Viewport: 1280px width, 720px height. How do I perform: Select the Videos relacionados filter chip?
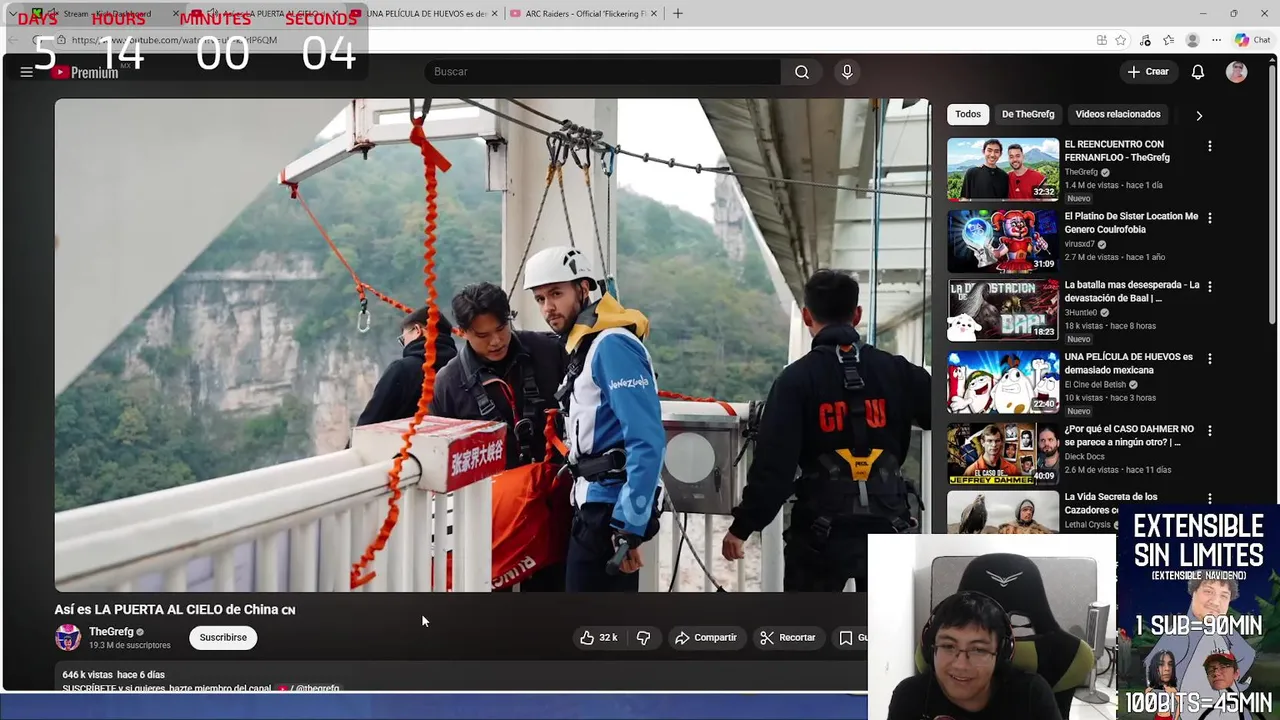tap(1118, 114)
